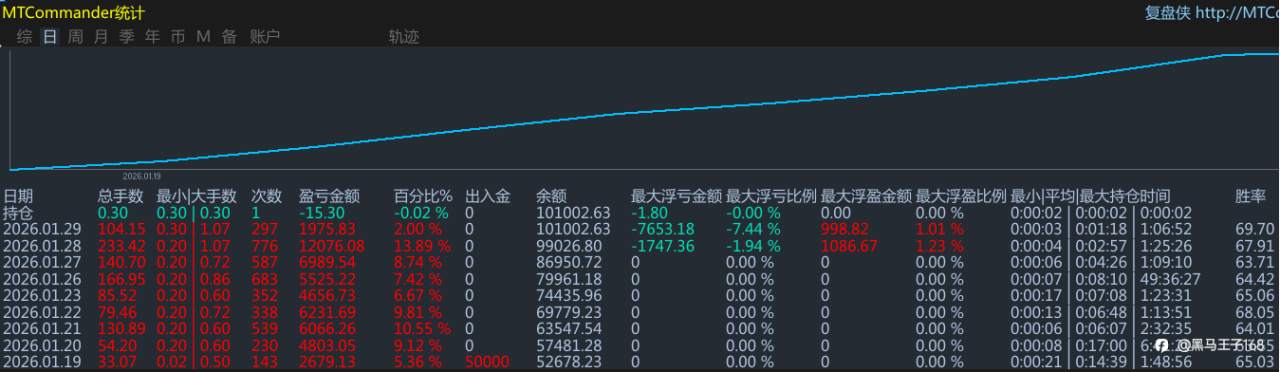1280x372 pixels.
Task: Click profit value 6989.54
Action: (327, 262)
